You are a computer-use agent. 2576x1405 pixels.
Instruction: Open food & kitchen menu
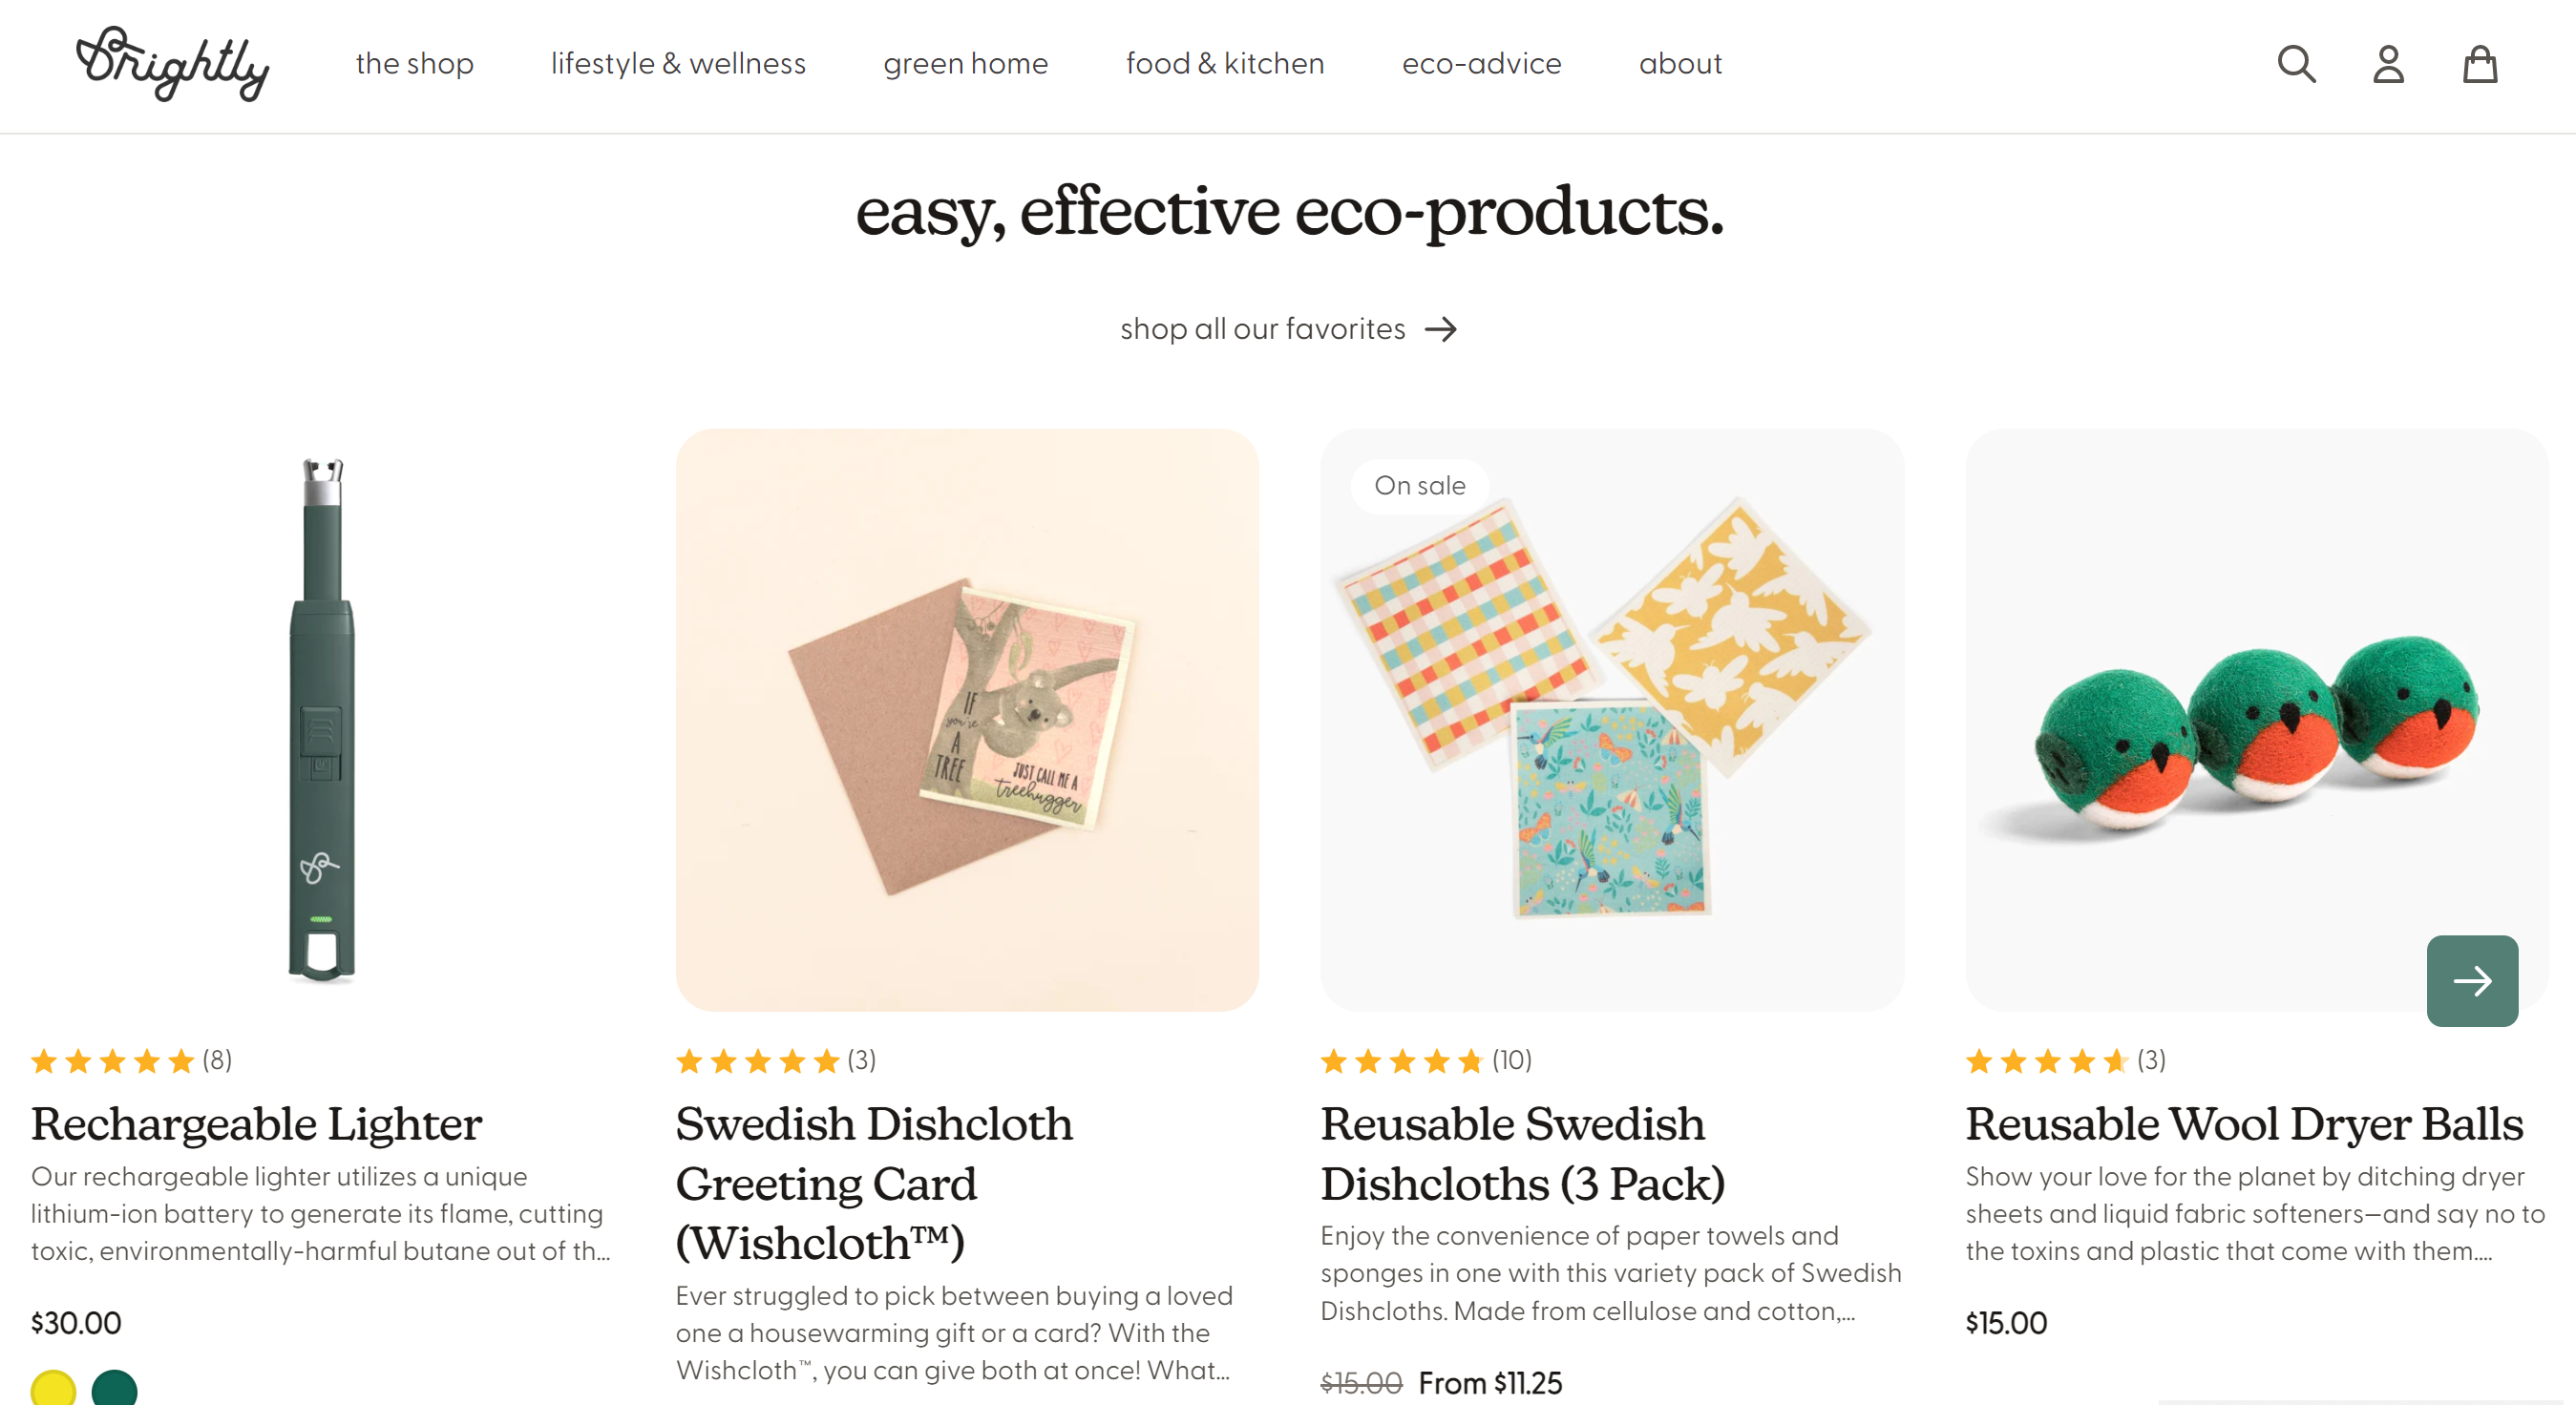pos(1225,64)
